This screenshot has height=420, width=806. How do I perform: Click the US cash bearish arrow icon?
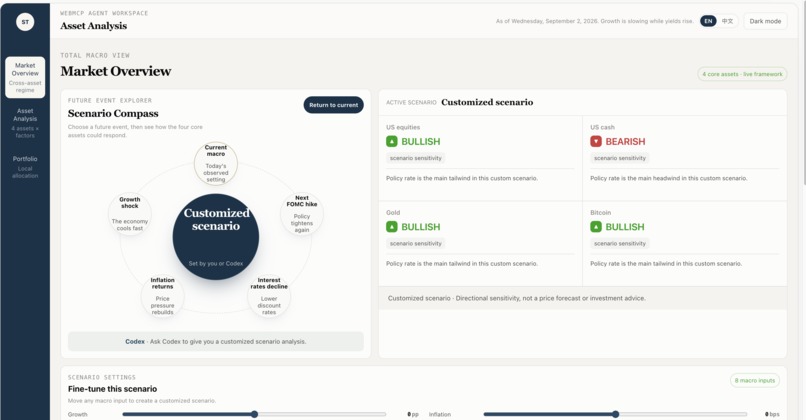596,141
